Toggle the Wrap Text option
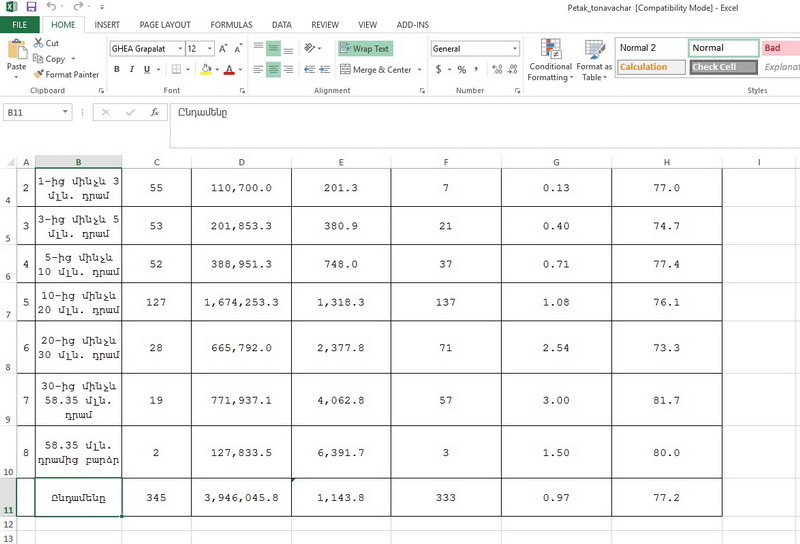The width and height of the screenshot is (800, 544). pyautogui.click(x=364, y=48)
